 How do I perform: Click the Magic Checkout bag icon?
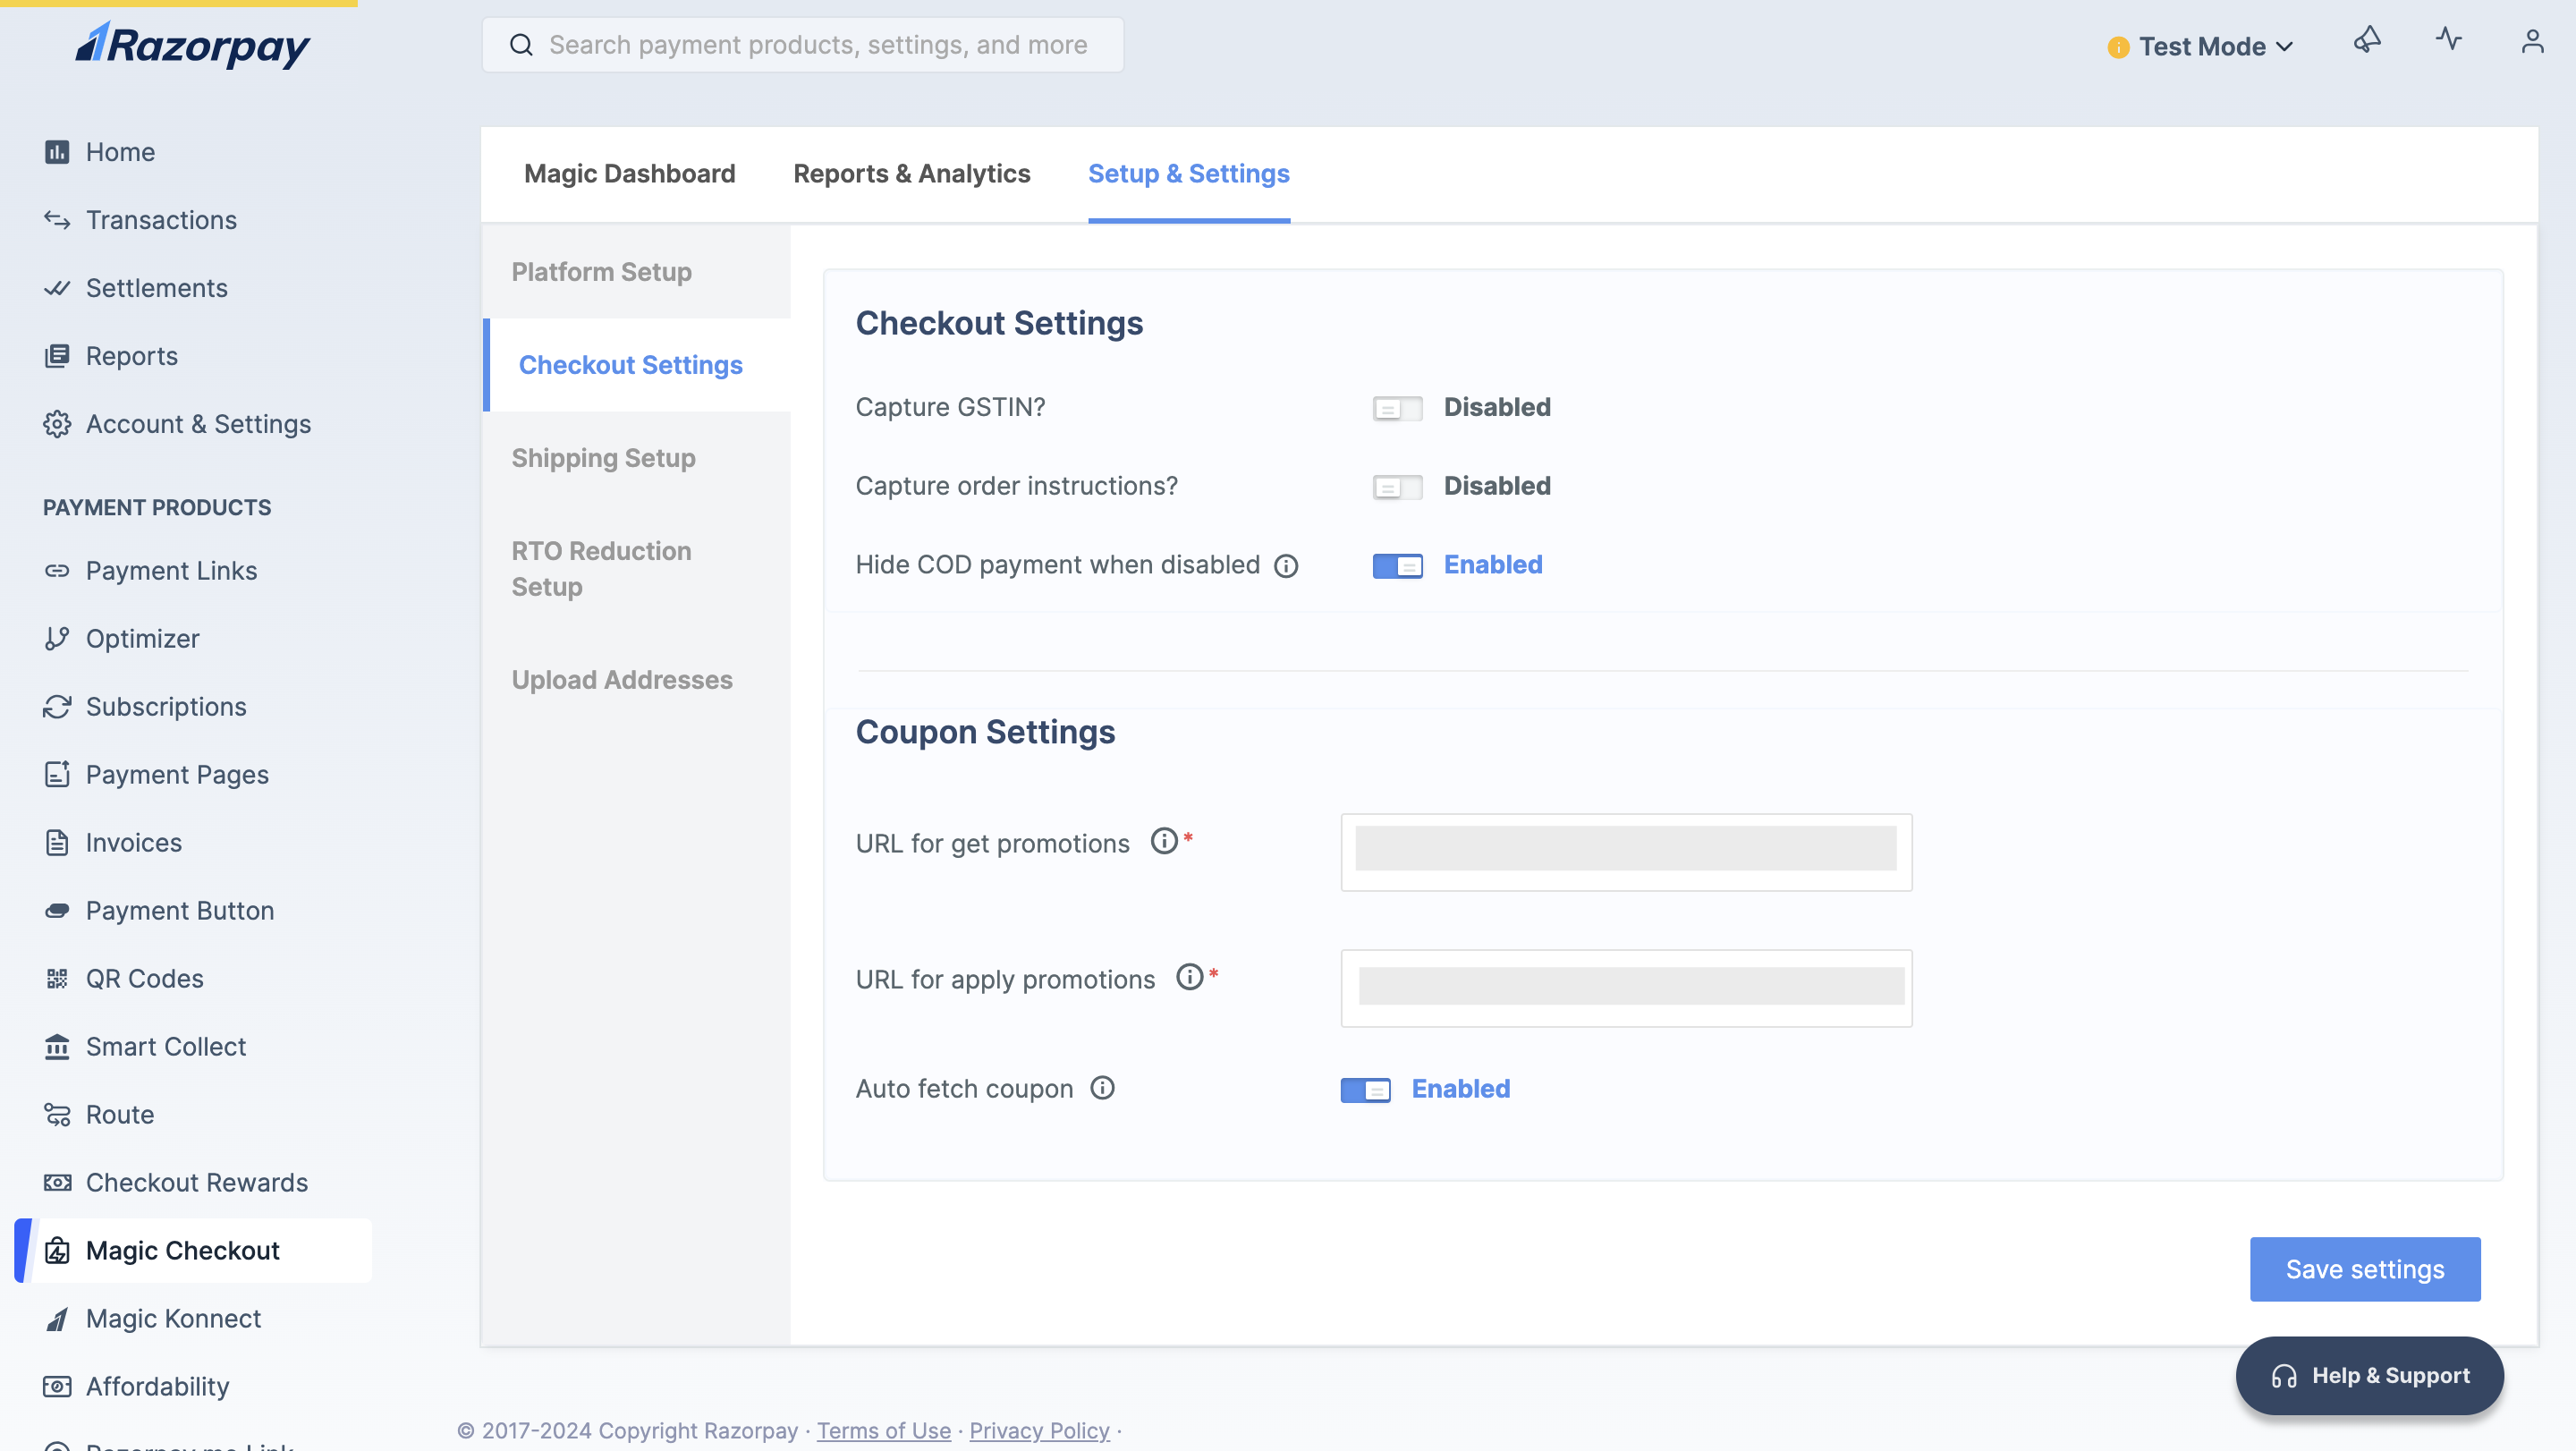pos(57,1251)
